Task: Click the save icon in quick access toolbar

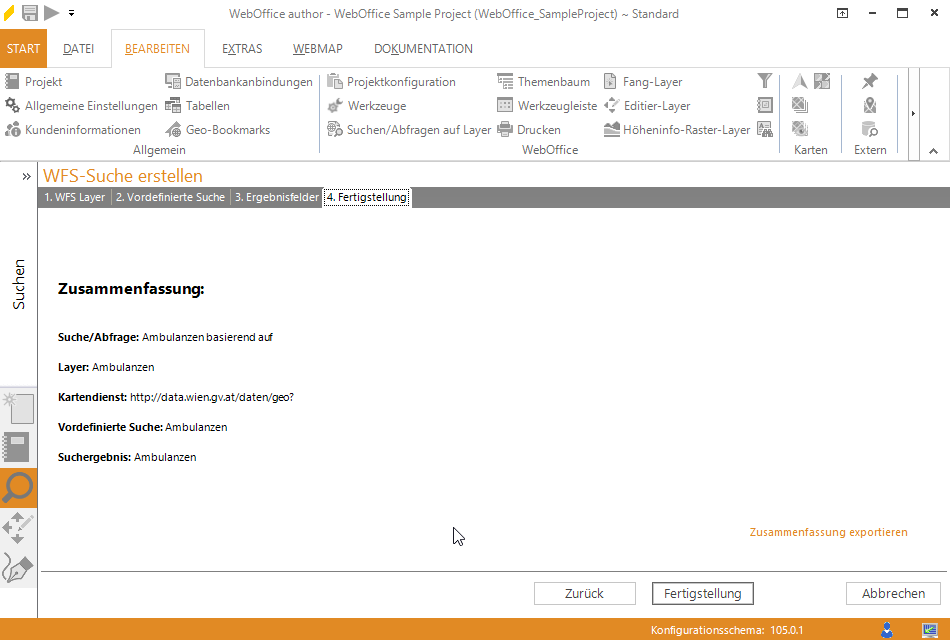Action: coord(30,13)
